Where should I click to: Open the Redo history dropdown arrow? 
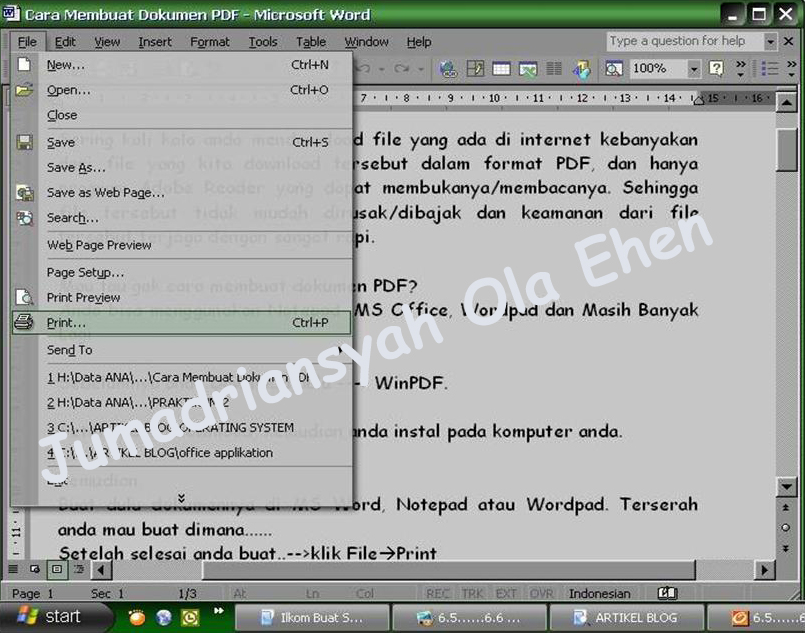[420, 68]
